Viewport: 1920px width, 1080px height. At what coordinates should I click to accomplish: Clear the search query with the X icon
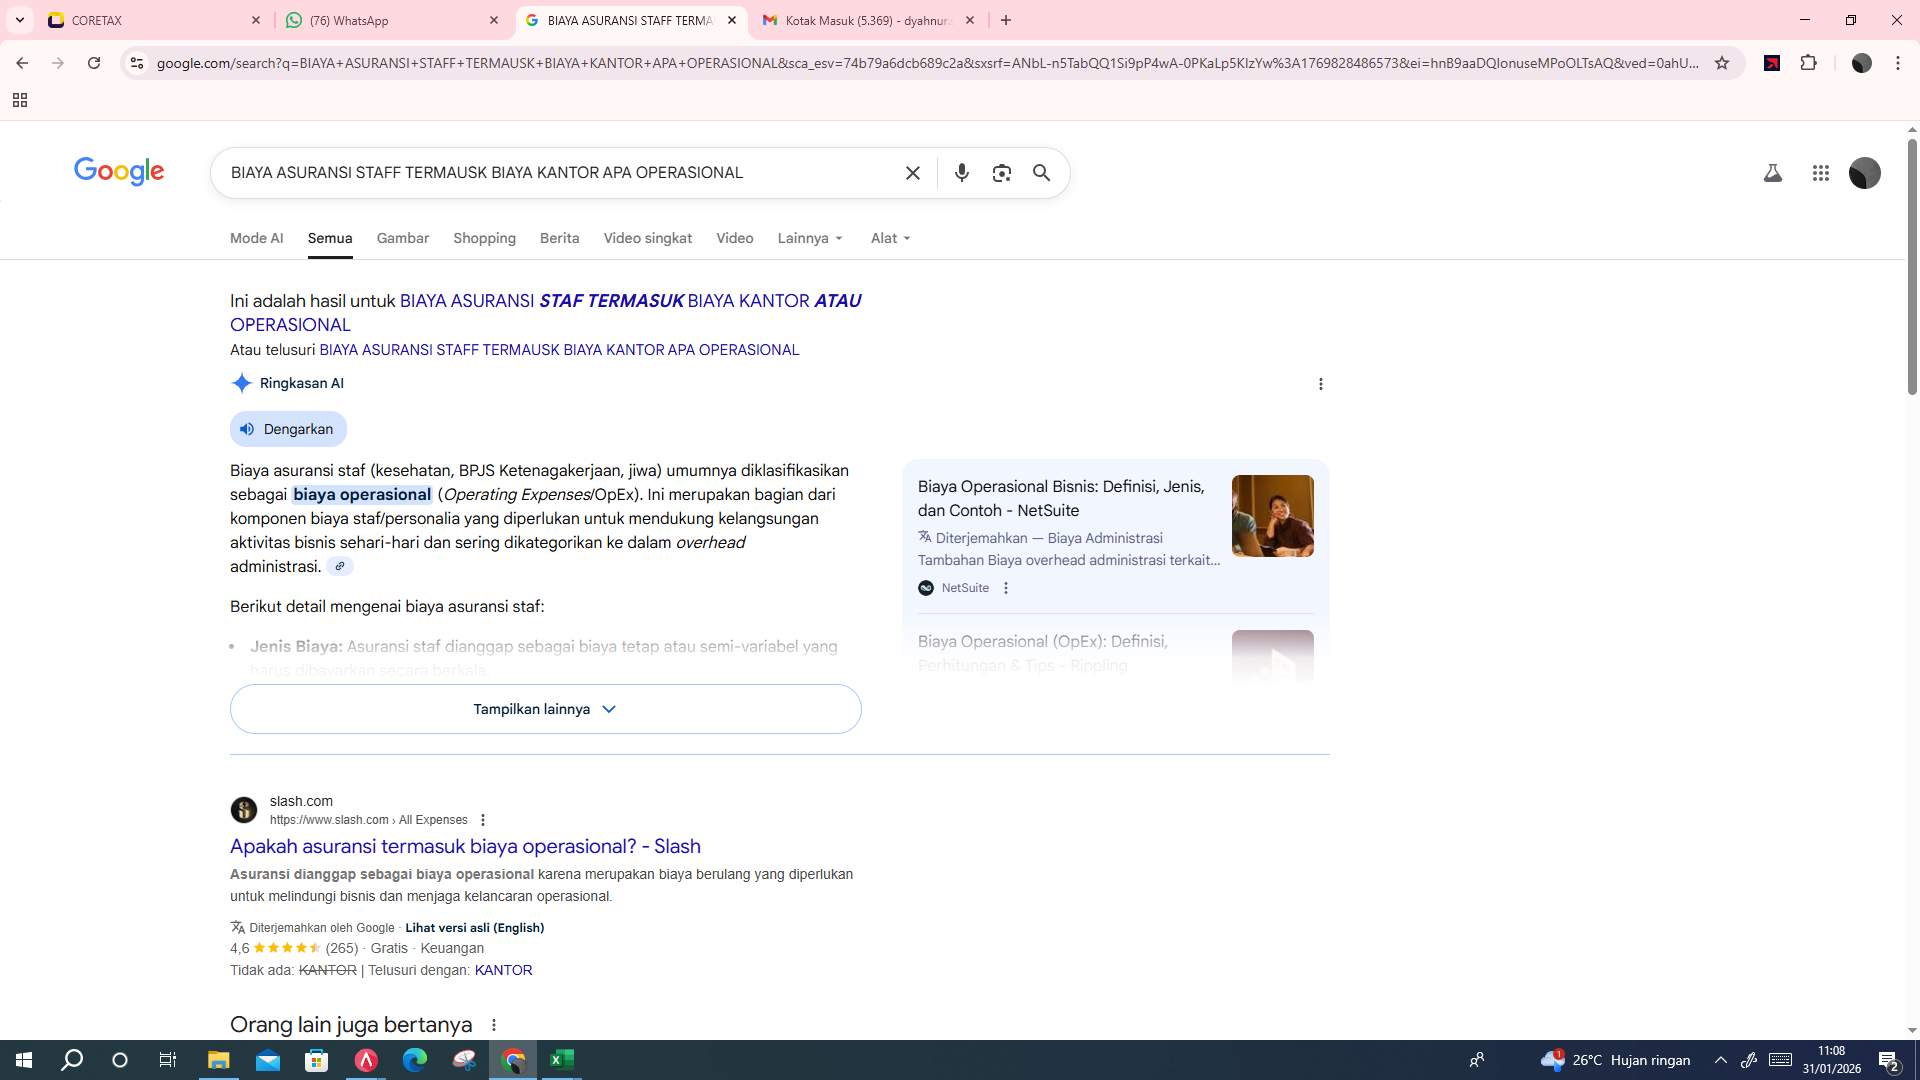click(912, 172)
